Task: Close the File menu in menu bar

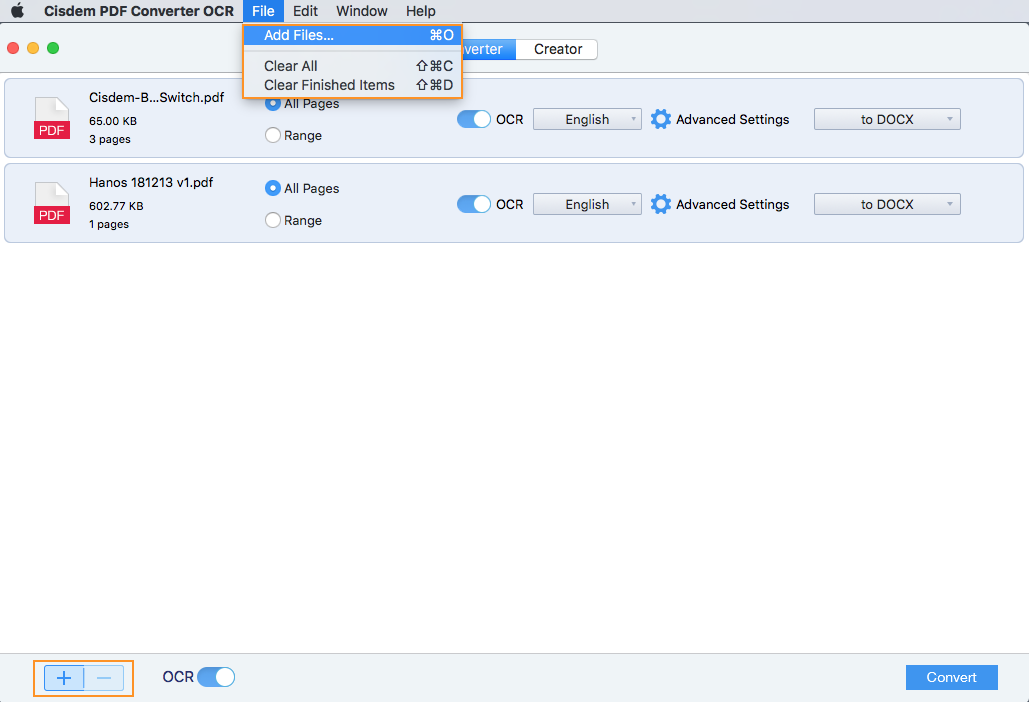Action: point(263,10)
